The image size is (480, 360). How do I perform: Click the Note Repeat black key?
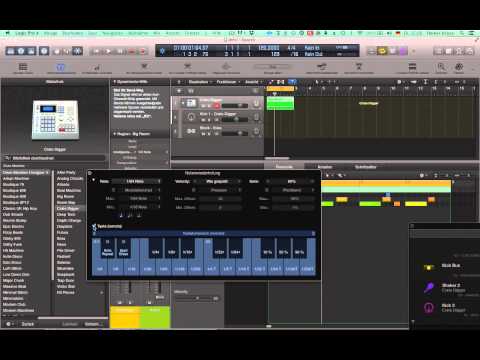pos(107,248)
